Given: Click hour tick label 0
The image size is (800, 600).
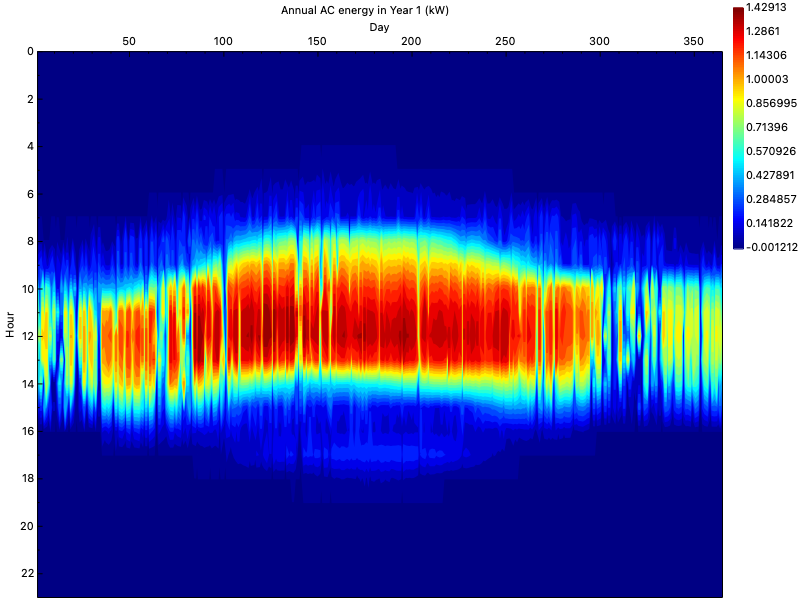Looking at the screenshot, I should [x=30, y=51].
